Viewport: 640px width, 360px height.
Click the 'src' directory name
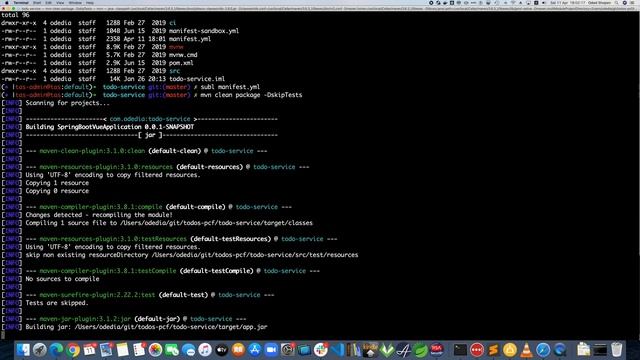pos(174,71)
